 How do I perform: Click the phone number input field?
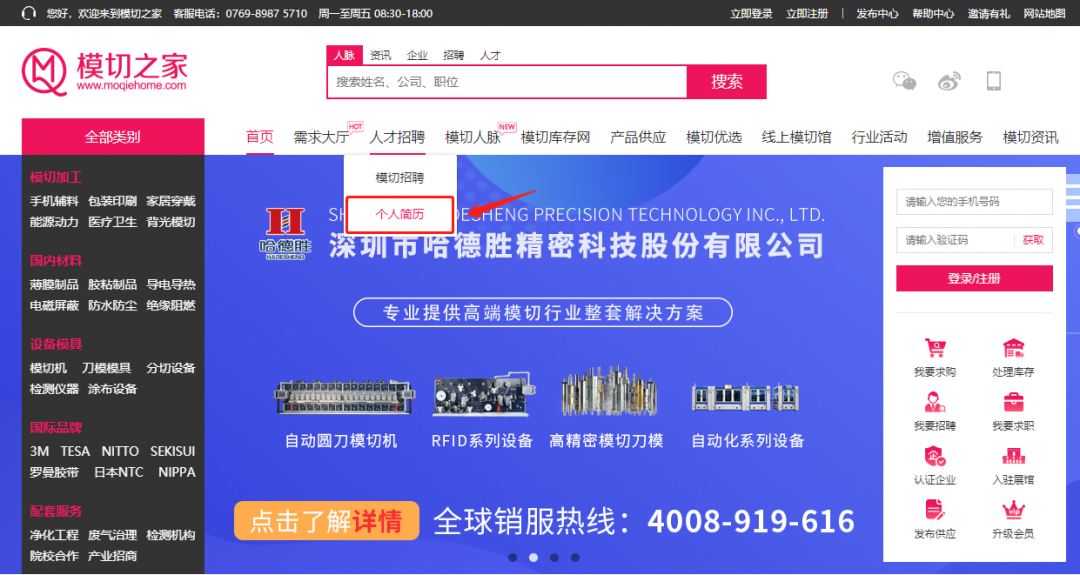tap(974, 202)
